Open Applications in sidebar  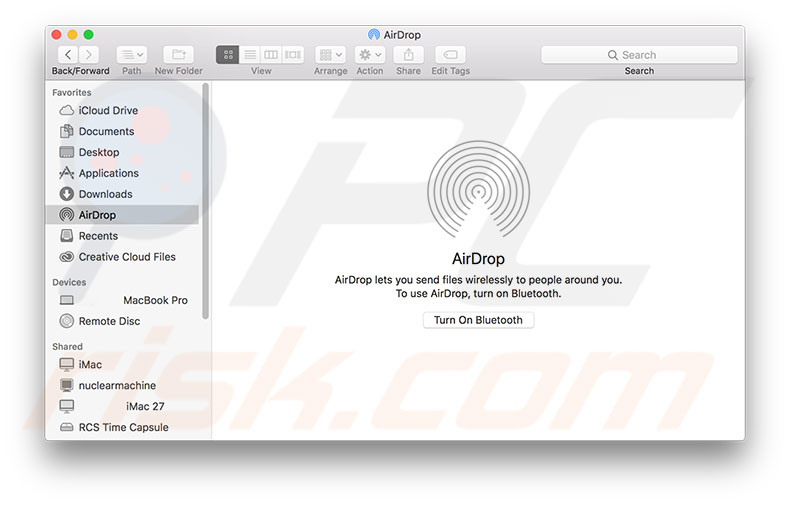pyautogui.click(x=122, y=173)
